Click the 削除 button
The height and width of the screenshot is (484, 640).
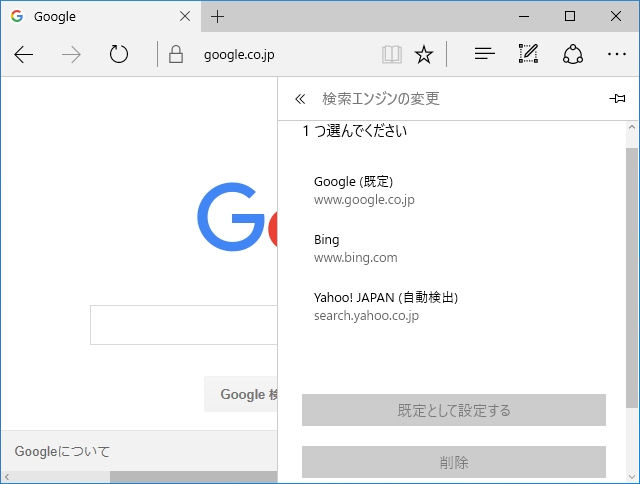[x=454, y=462]
